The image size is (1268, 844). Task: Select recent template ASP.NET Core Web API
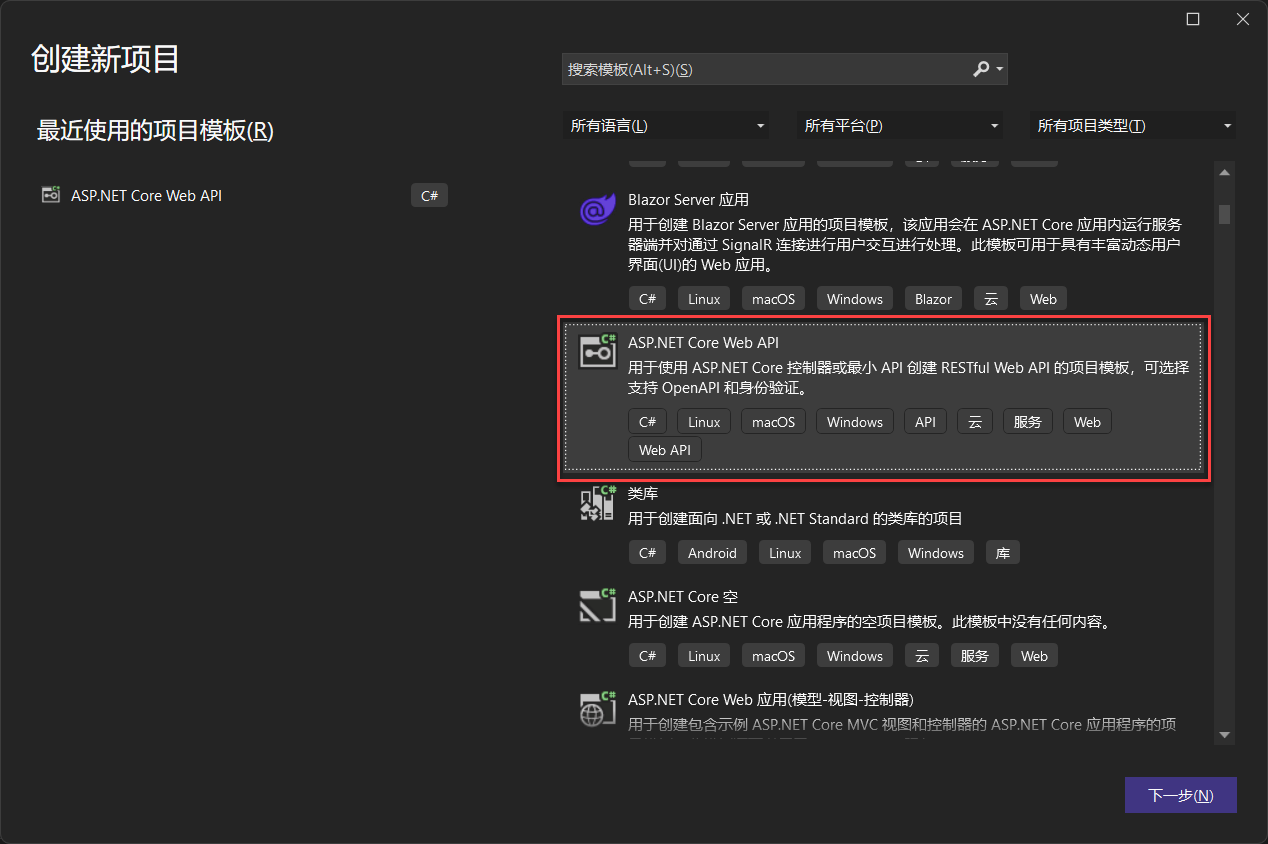pyautogui.click(x=244, y=195)
